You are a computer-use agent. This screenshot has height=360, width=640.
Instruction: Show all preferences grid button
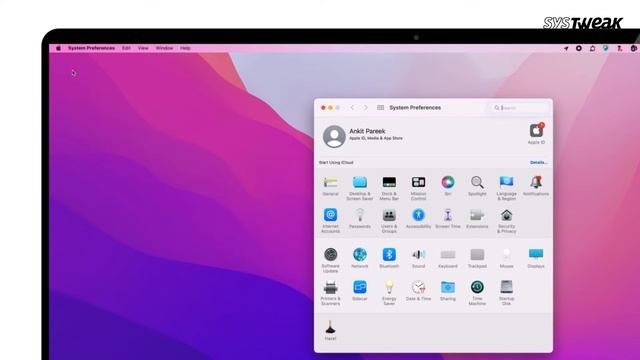click(x=380, y=108)
